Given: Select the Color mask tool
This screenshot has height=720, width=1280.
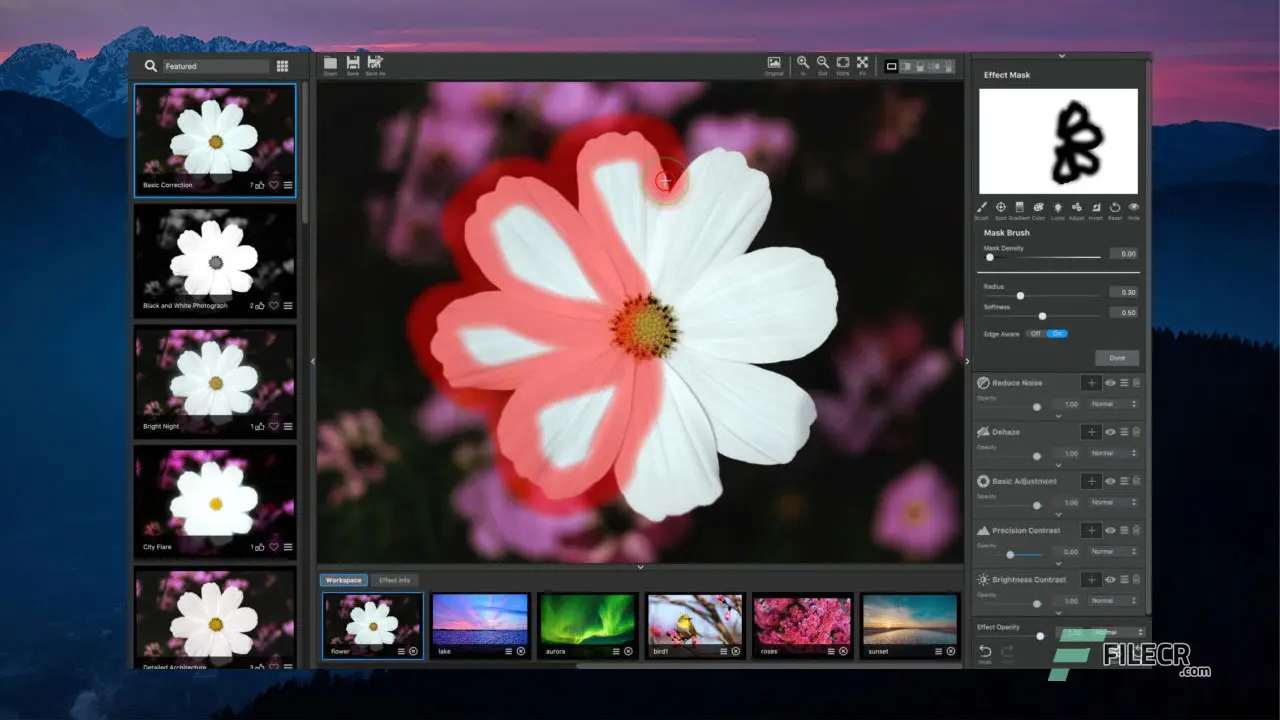Looking at the screenshot, I should coord(1038,207).
